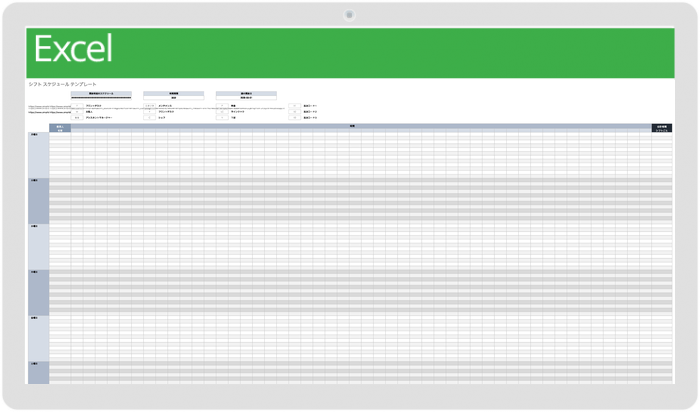The width and height of the screenshot is (700, 412).
Task: Select the シフト スケジュール テンプレート title
Action: click(62, 84)
